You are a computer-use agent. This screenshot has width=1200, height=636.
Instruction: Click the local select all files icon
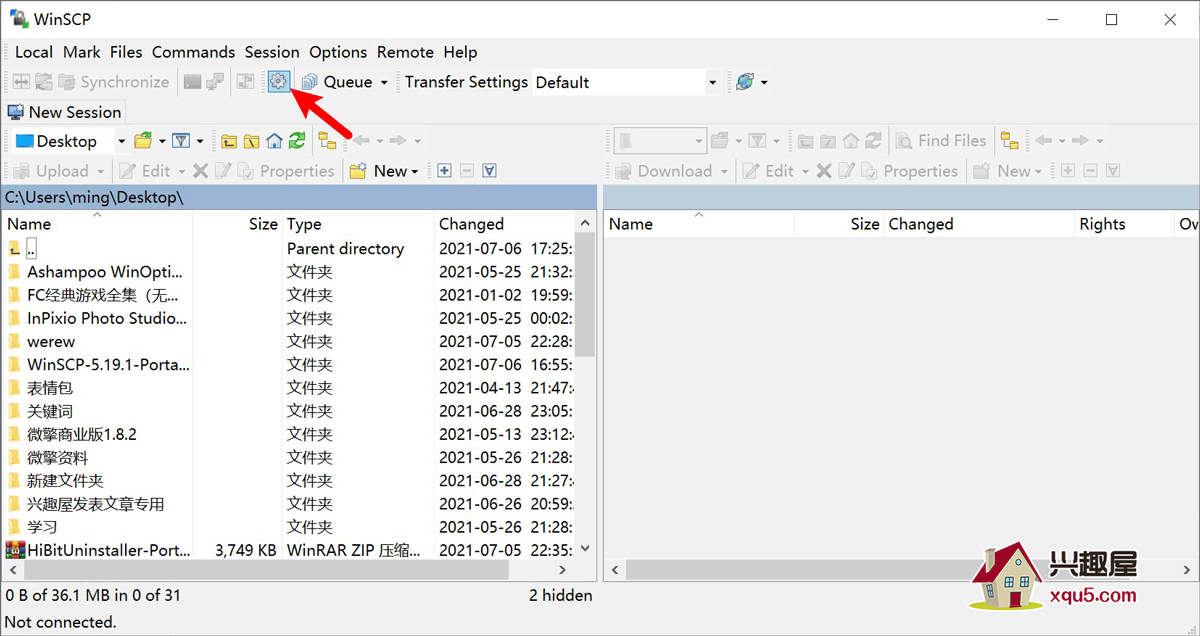coord(489,171)
